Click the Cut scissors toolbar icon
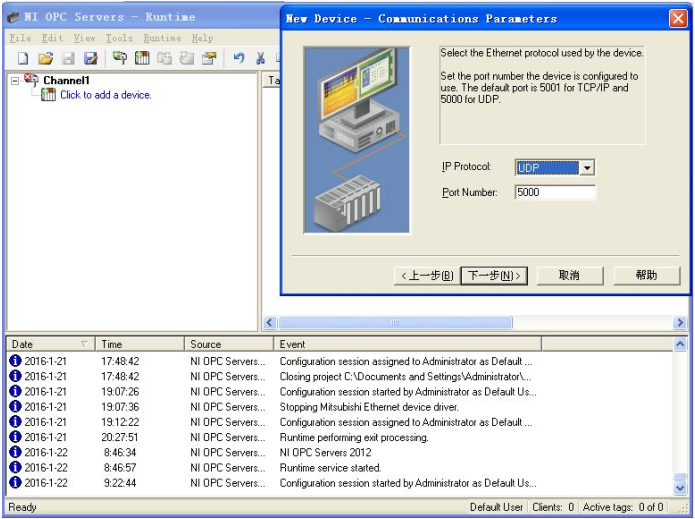Viewport: 695px width, 519px height. pos(261,58)
